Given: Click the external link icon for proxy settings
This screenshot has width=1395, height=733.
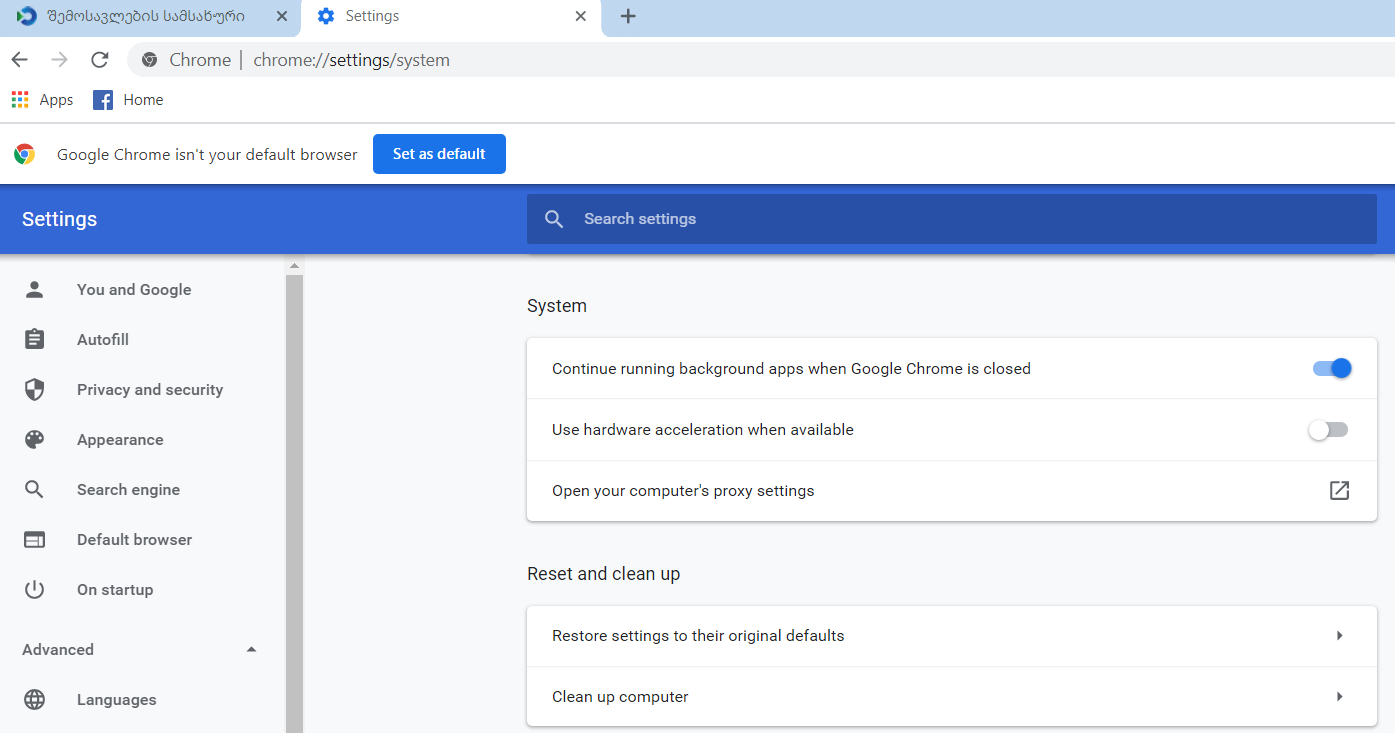Looking at the screenshot, I should pos(1339,491).
